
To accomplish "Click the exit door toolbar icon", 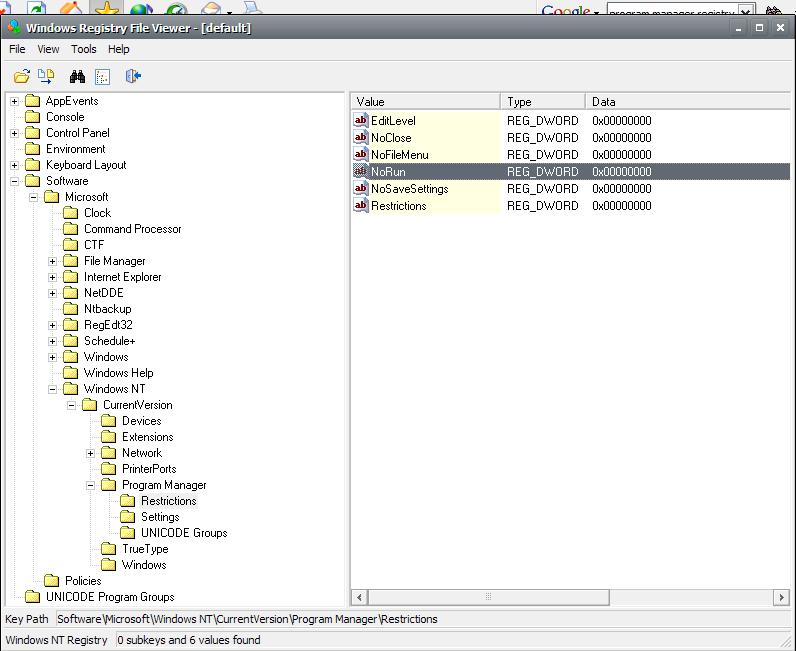I will coord(133,76).
